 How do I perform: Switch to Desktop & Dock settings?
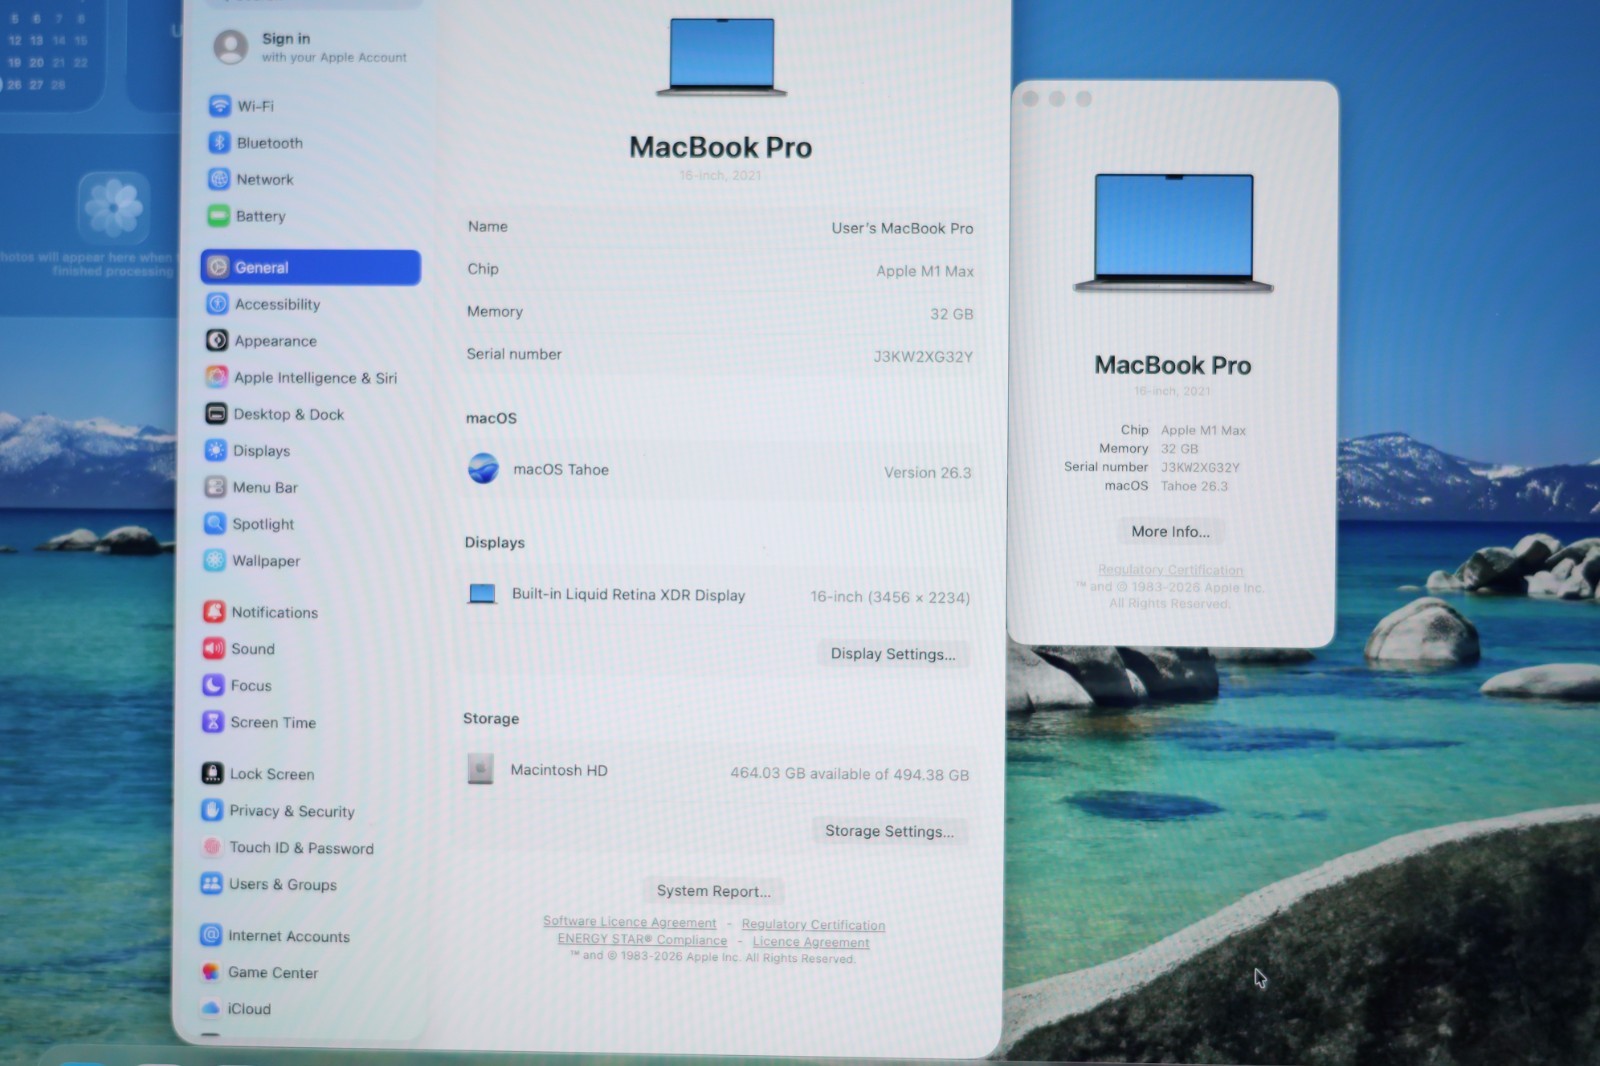[288, 414]
